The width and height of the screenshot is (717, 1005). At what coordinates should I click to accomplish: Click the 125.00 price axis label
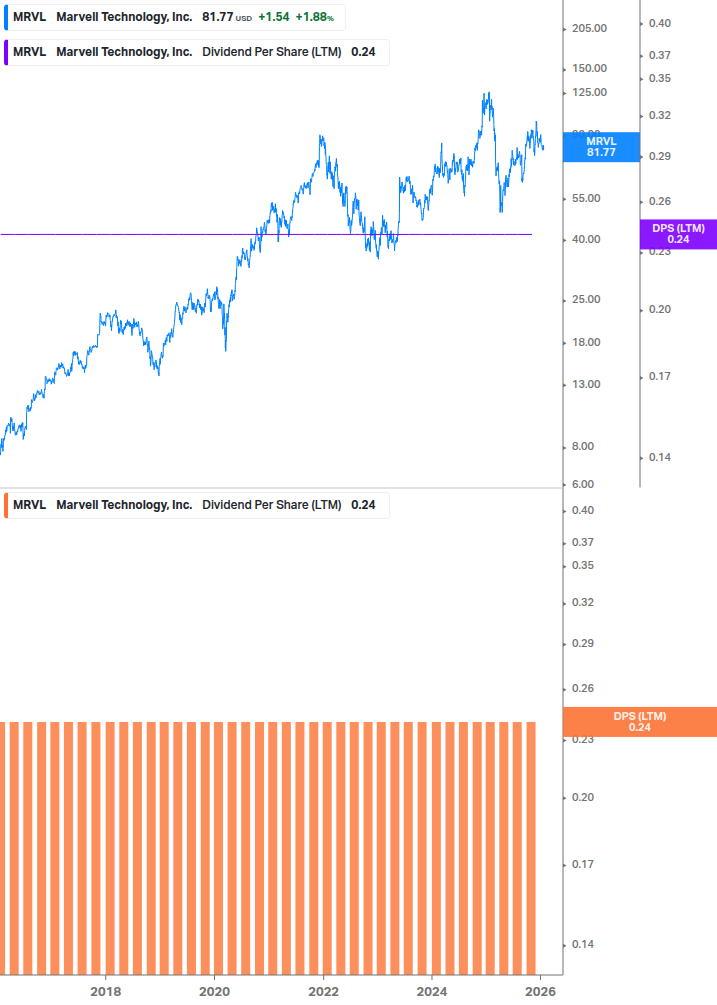589,92
